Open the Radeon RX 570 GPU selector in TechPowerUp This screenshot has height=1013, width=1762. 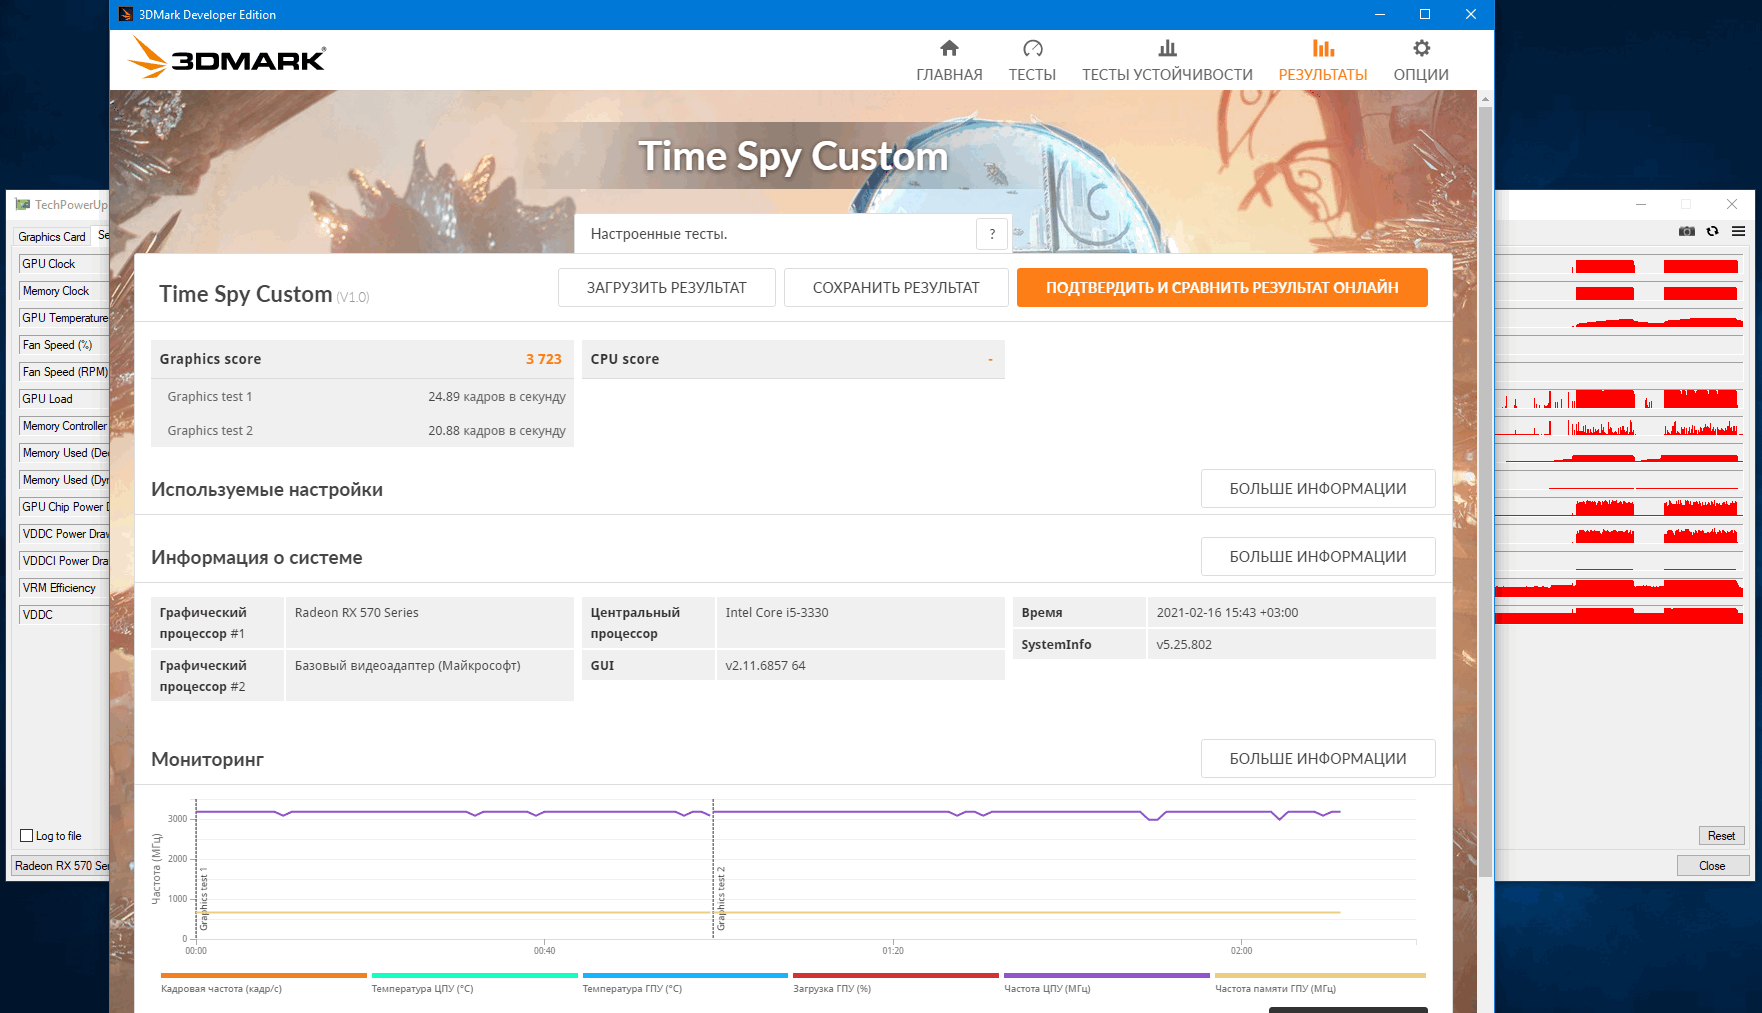point(61,866)
